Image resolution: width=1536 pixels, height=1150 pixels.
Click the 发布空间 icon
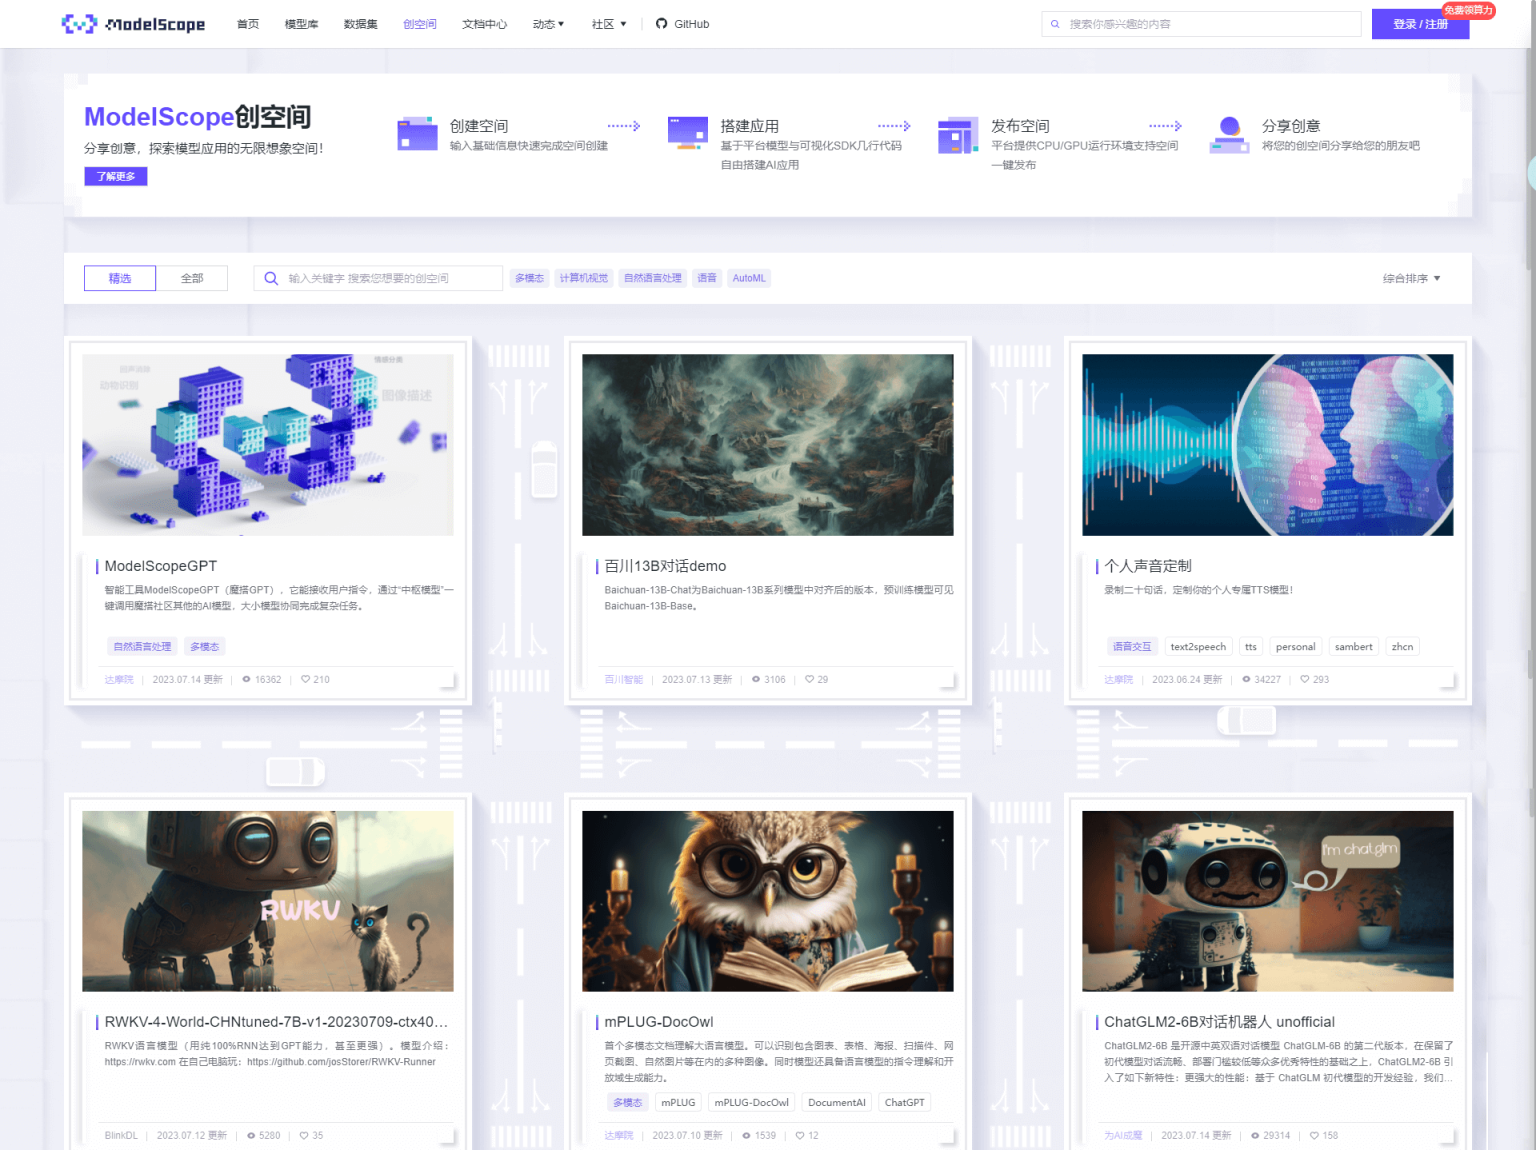[x=957, y=135]
